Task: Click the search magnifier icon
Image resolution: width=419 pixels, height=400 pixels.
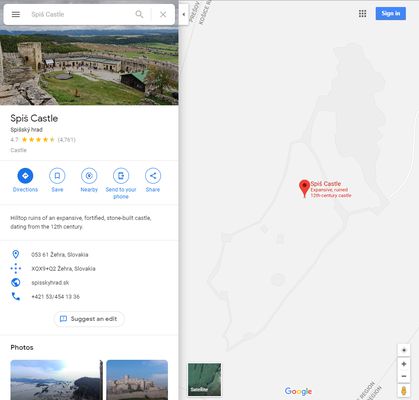Action: tap(139, 14)
